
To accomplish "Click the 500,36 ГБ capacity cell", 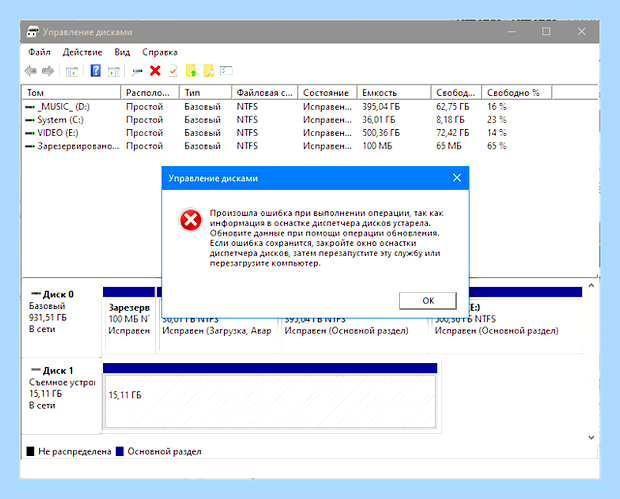I will (381, 133).
